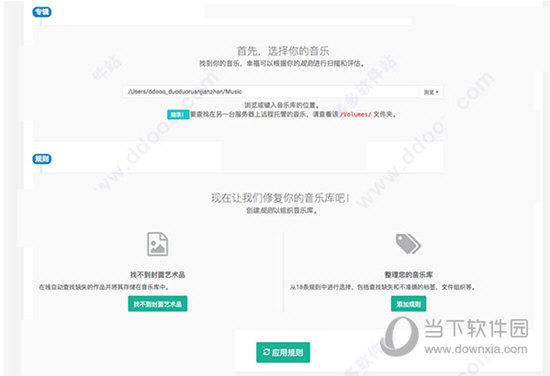This screenshot has width=550, height=376.
Task: Click the 找不到封面艺术品 bold title text
Action: pyautogui.click(x=157, y=275)
